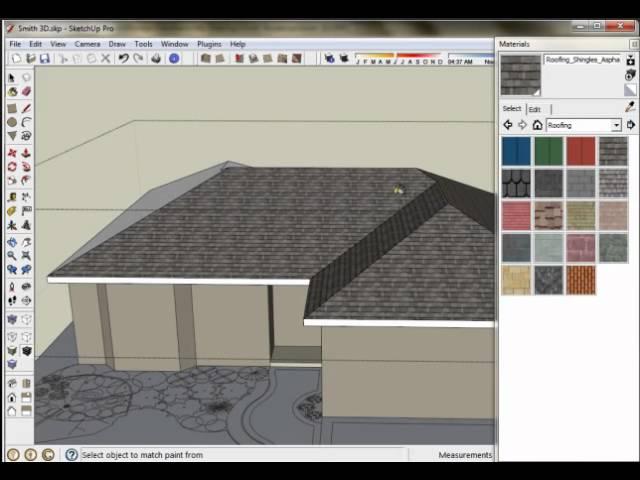The width and height of the screenshot is (640, 480).
Task: Click Create Material icon
Action: click(x=631, y=75)
